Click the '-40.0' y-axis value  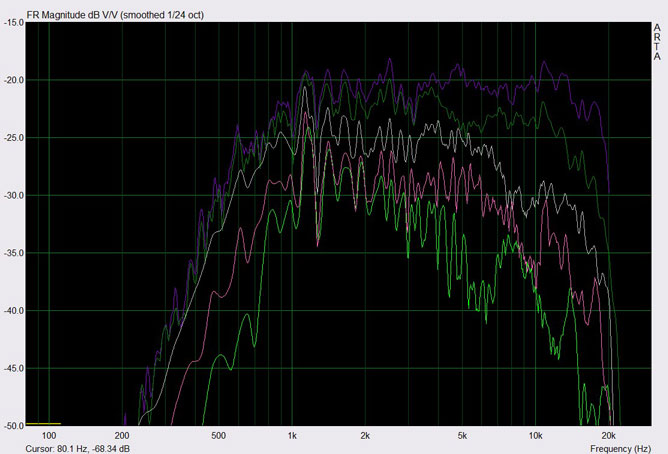point(13,311)
